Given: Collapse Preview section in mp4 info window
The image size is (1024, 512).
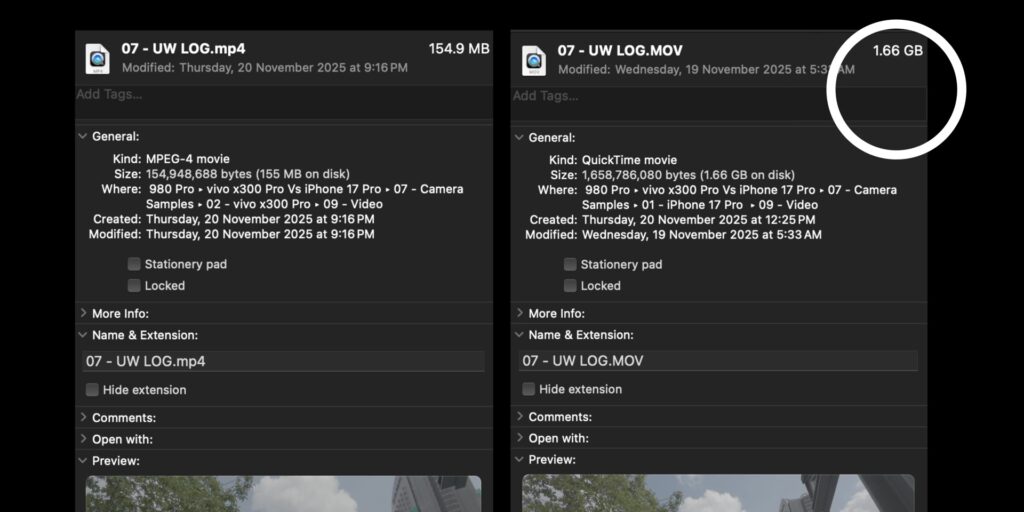Looking at the screenshot, I should pos(83,460).
